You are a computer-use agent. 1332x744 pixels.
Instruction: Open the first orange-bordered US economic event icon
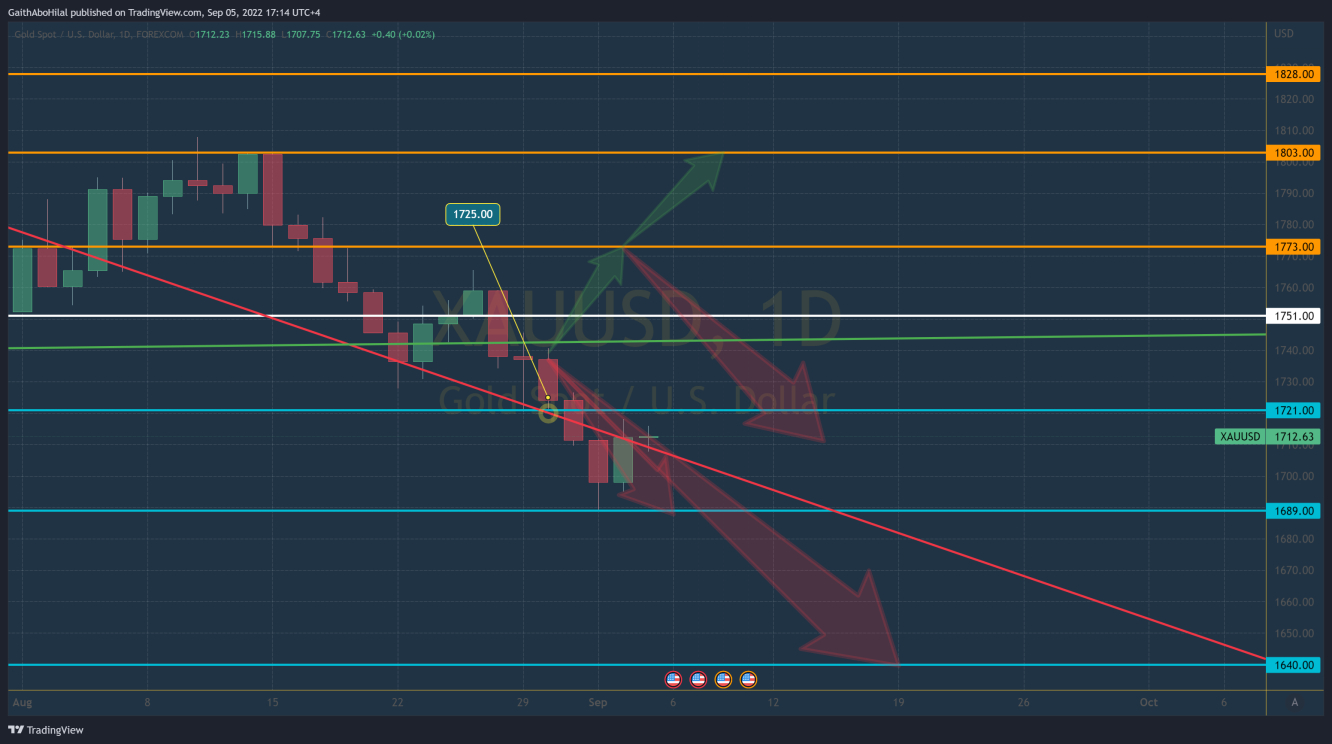click(x=723, y=680)
